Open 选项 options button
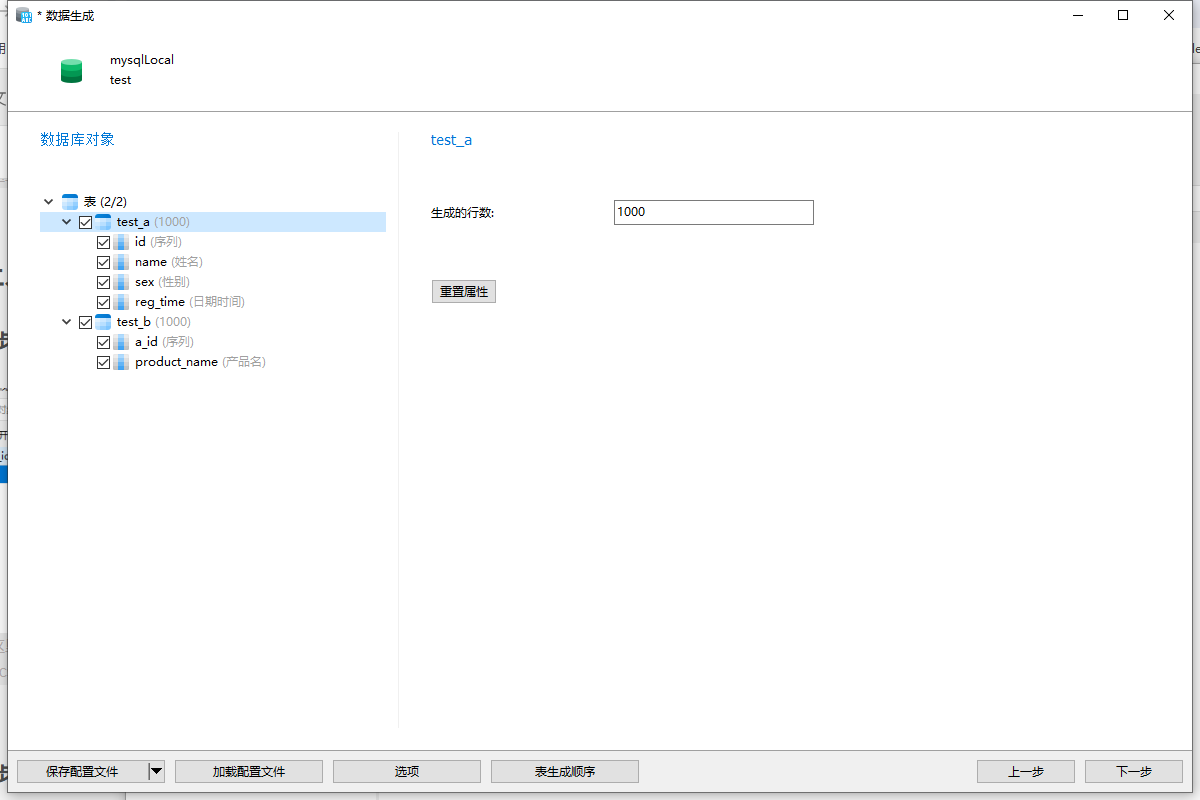 pos(407,771)
